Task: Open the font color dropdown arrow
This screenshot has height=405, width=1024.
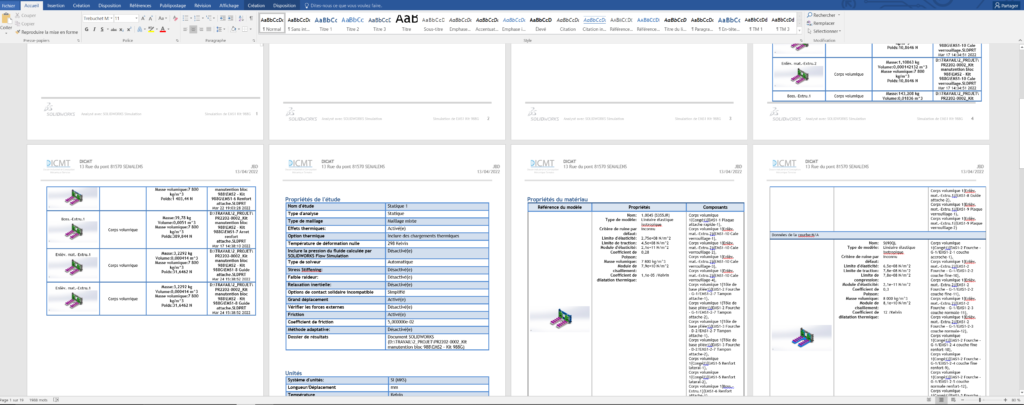Action: tap(168, 29)
